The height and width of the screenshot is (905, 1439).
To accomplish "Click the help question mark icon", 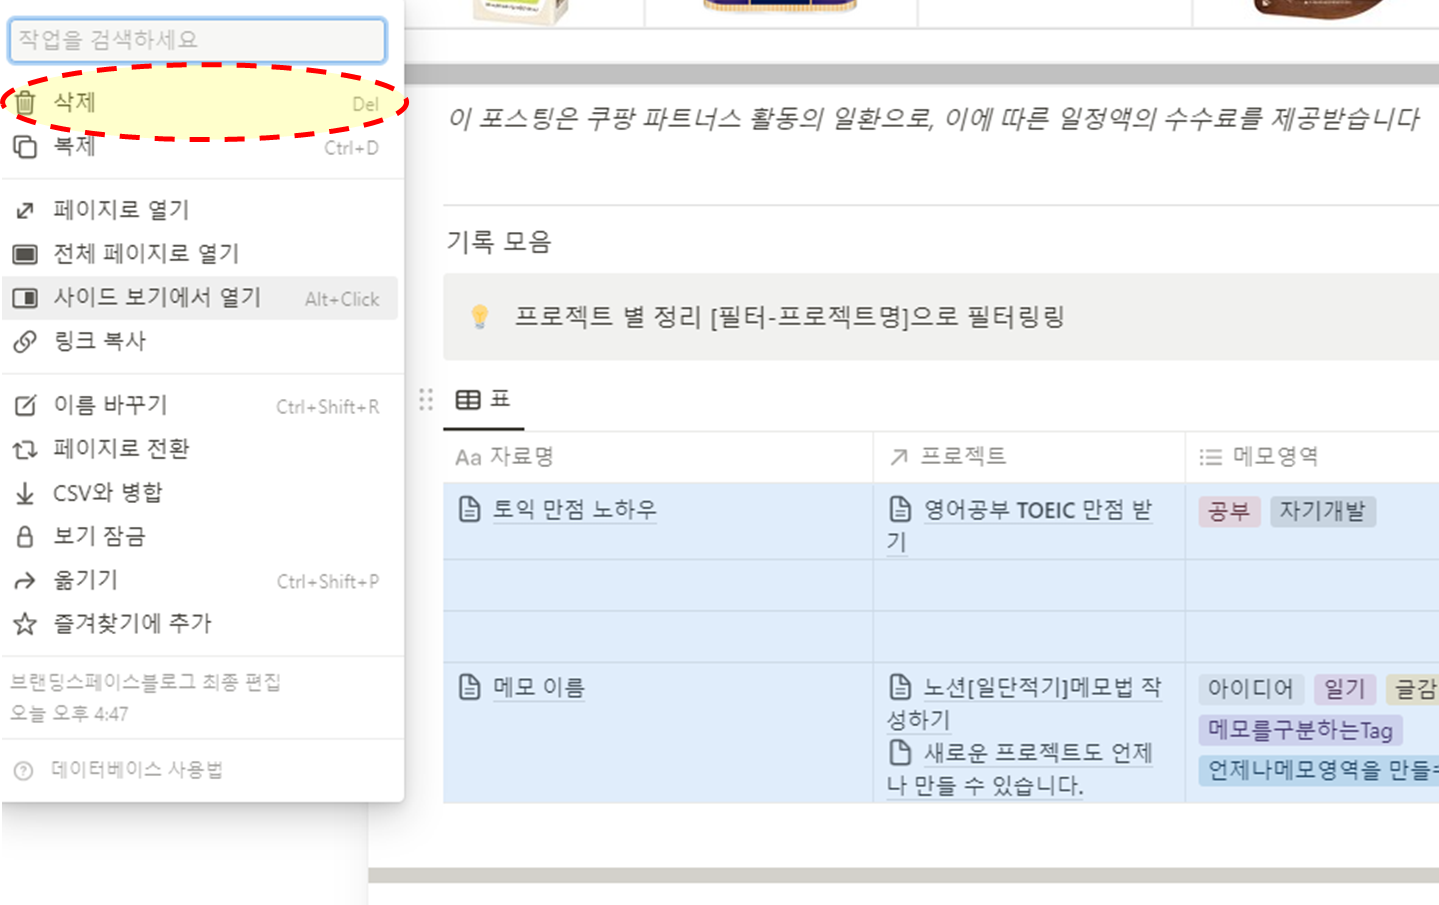I will coord(24,770).
